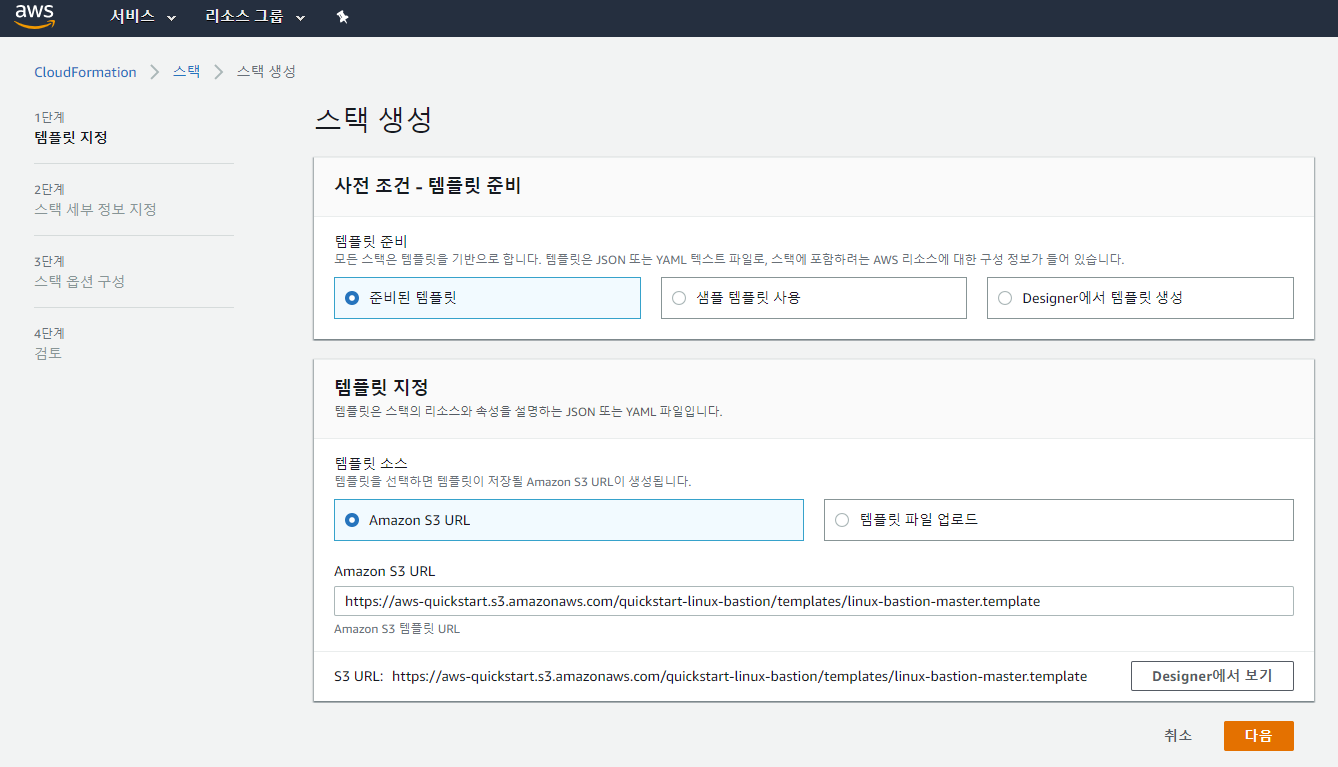
Task: Go to 스택 breadcrumb link
Action: (x=186, y=72)
